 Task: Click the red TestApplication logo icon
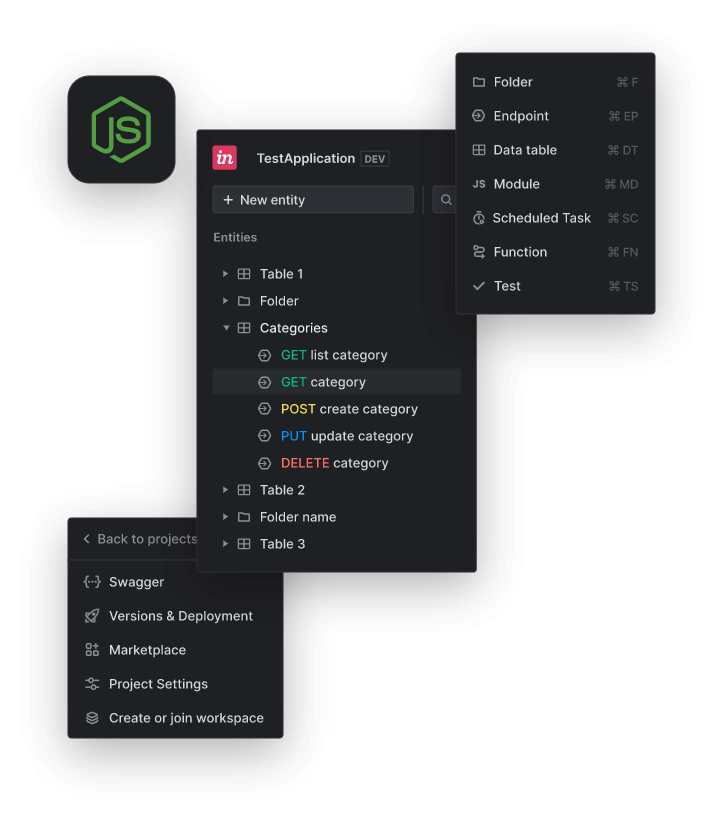click(x=225, y=158)
